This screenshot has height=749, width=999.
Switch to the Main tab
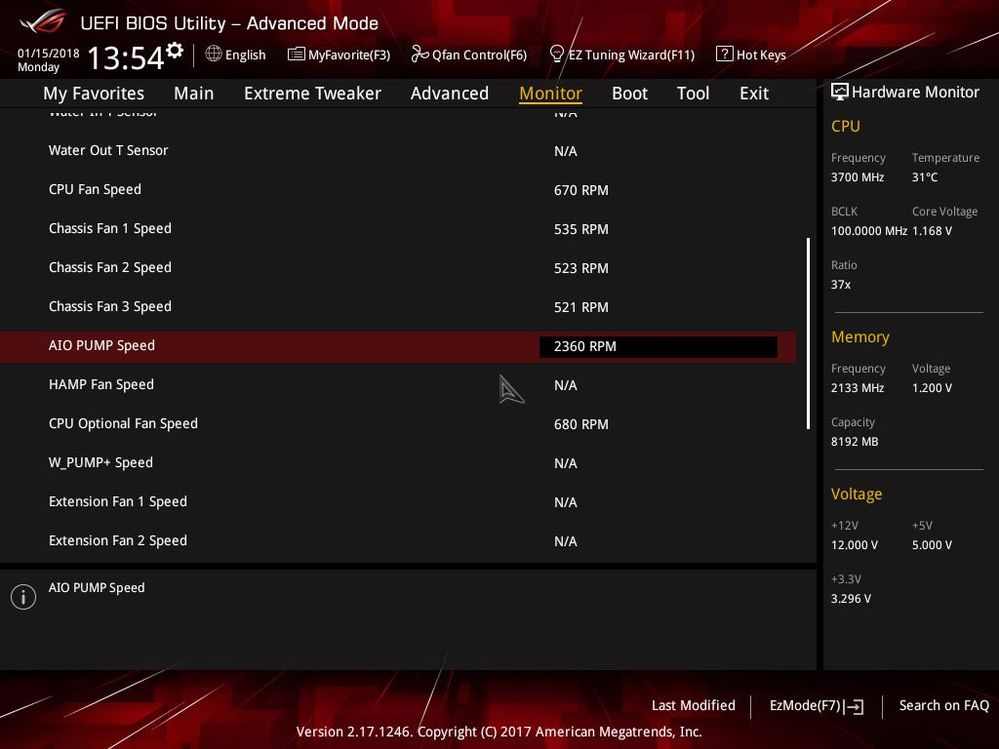pos(194,94)
